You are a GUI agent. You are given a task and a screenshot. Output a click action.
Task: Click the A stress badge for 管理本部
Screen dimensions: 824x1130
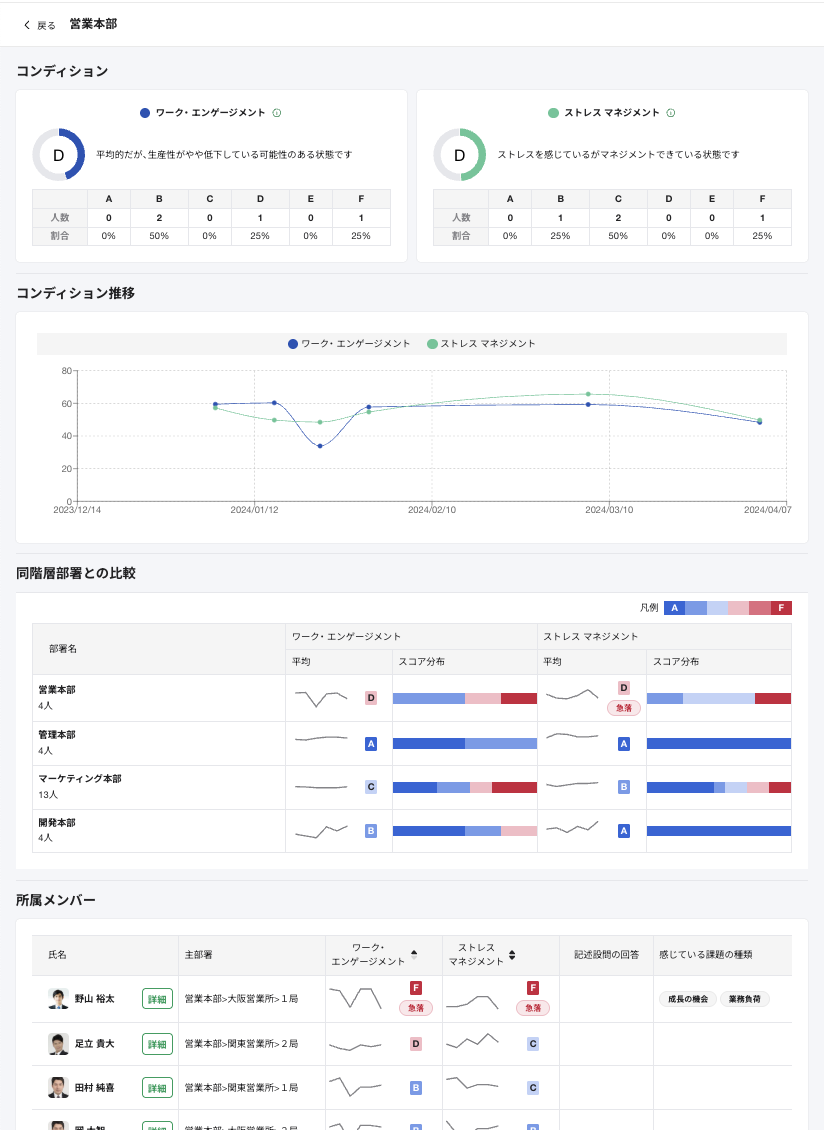click(x=624, y=744)
